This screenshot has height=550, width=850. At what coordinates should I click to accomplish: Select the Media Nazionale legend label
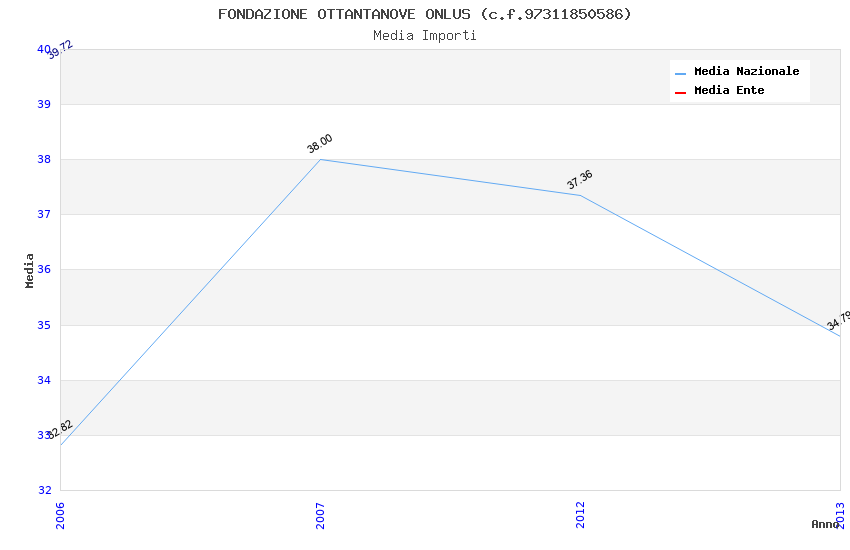tap(746, 72)
